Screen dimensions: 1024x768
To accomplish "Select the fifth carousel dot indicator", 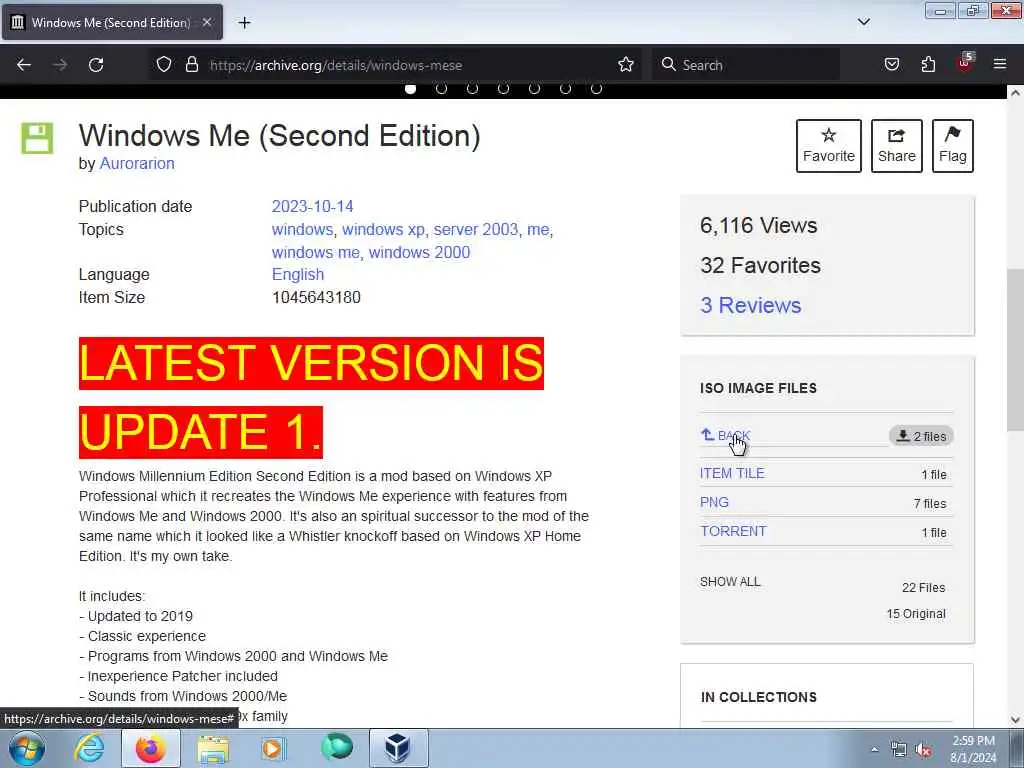I will pos(534,88).
